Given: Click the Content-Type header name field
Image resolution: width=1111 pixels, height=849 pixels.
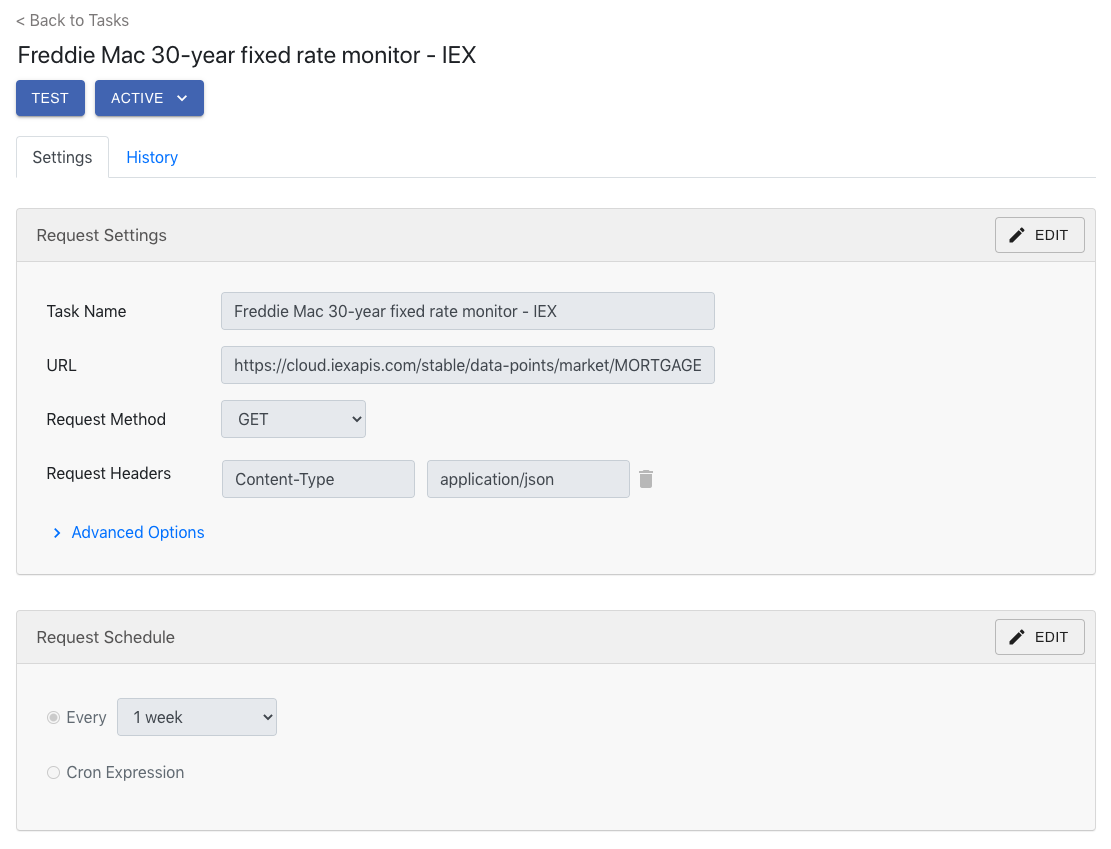Looking at the screenshot, I should point(318,479).
